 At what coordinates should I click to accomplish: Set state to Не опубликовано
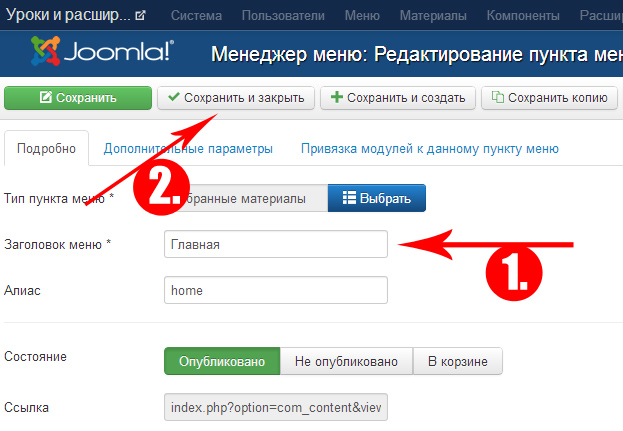point(347,361)
